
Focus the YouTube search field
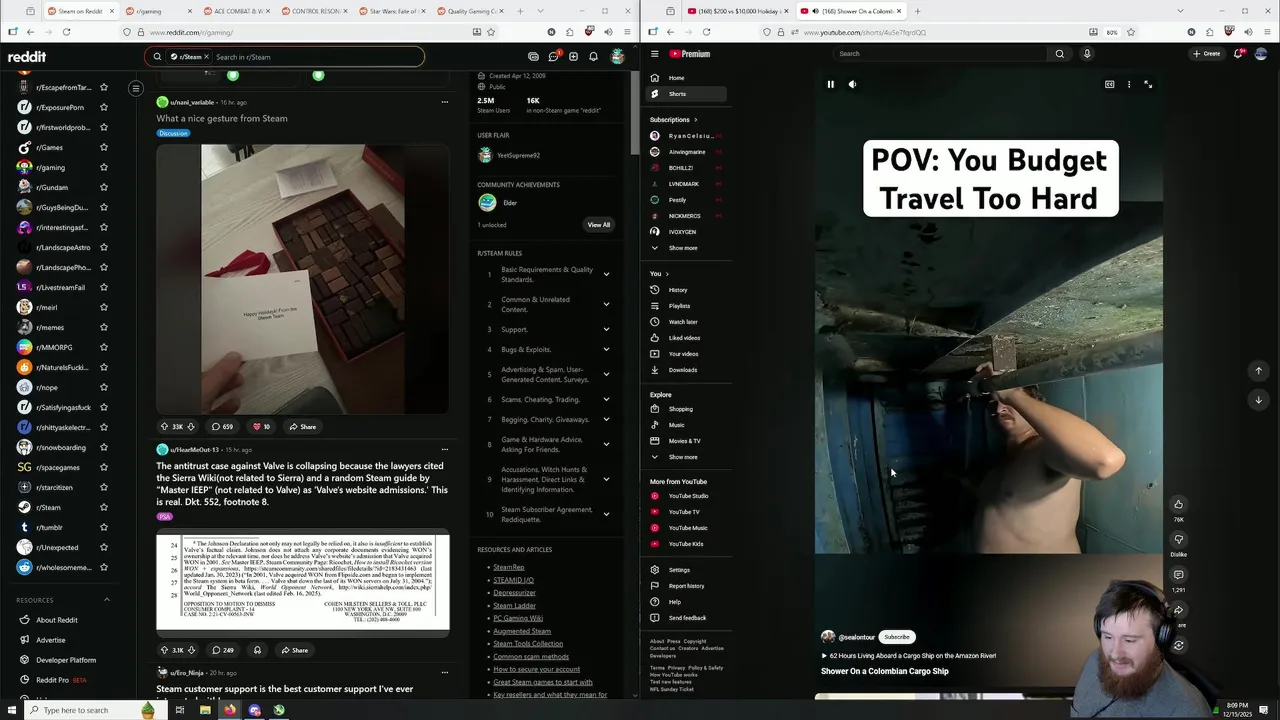[940, 54]
